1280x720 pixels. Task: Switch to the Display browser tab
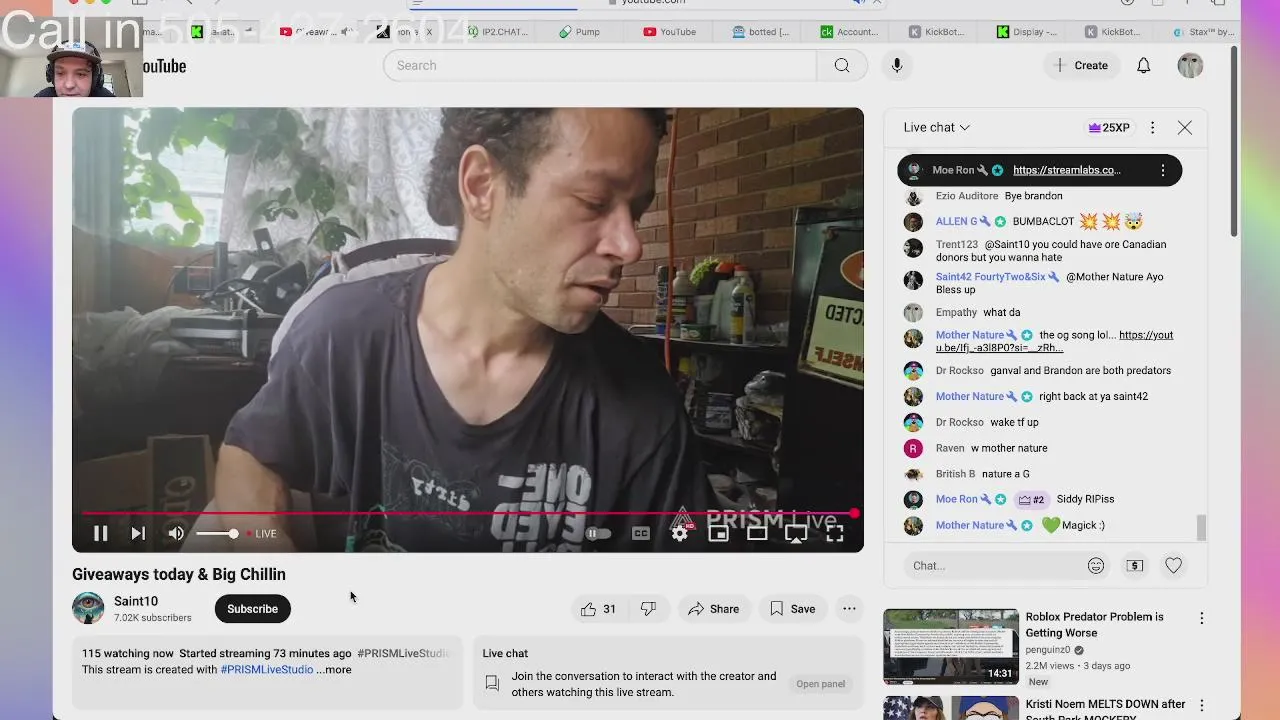1027,32
